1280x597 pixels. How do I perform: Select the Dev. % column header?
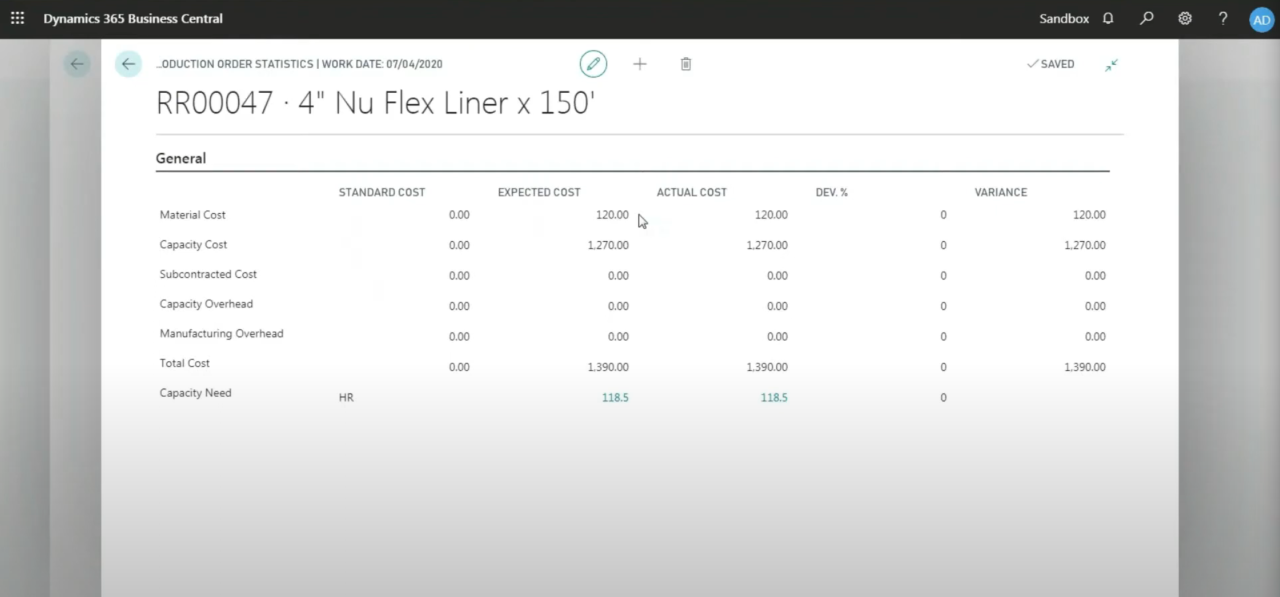coord(832,192)
